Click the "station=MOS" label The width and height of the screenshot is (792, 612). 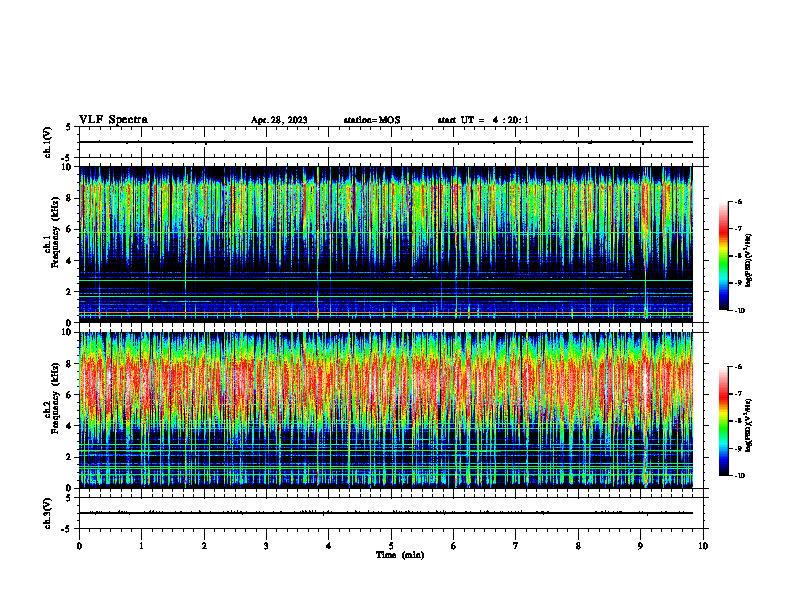(x=372, y=120)
